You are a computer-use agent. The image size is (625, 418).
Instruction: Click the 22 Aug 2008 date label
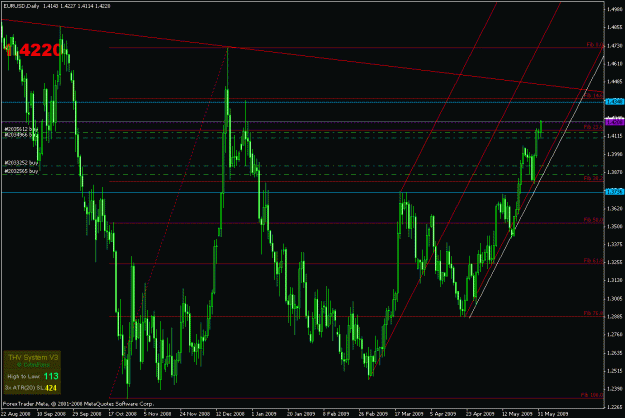tap(16, 414)
